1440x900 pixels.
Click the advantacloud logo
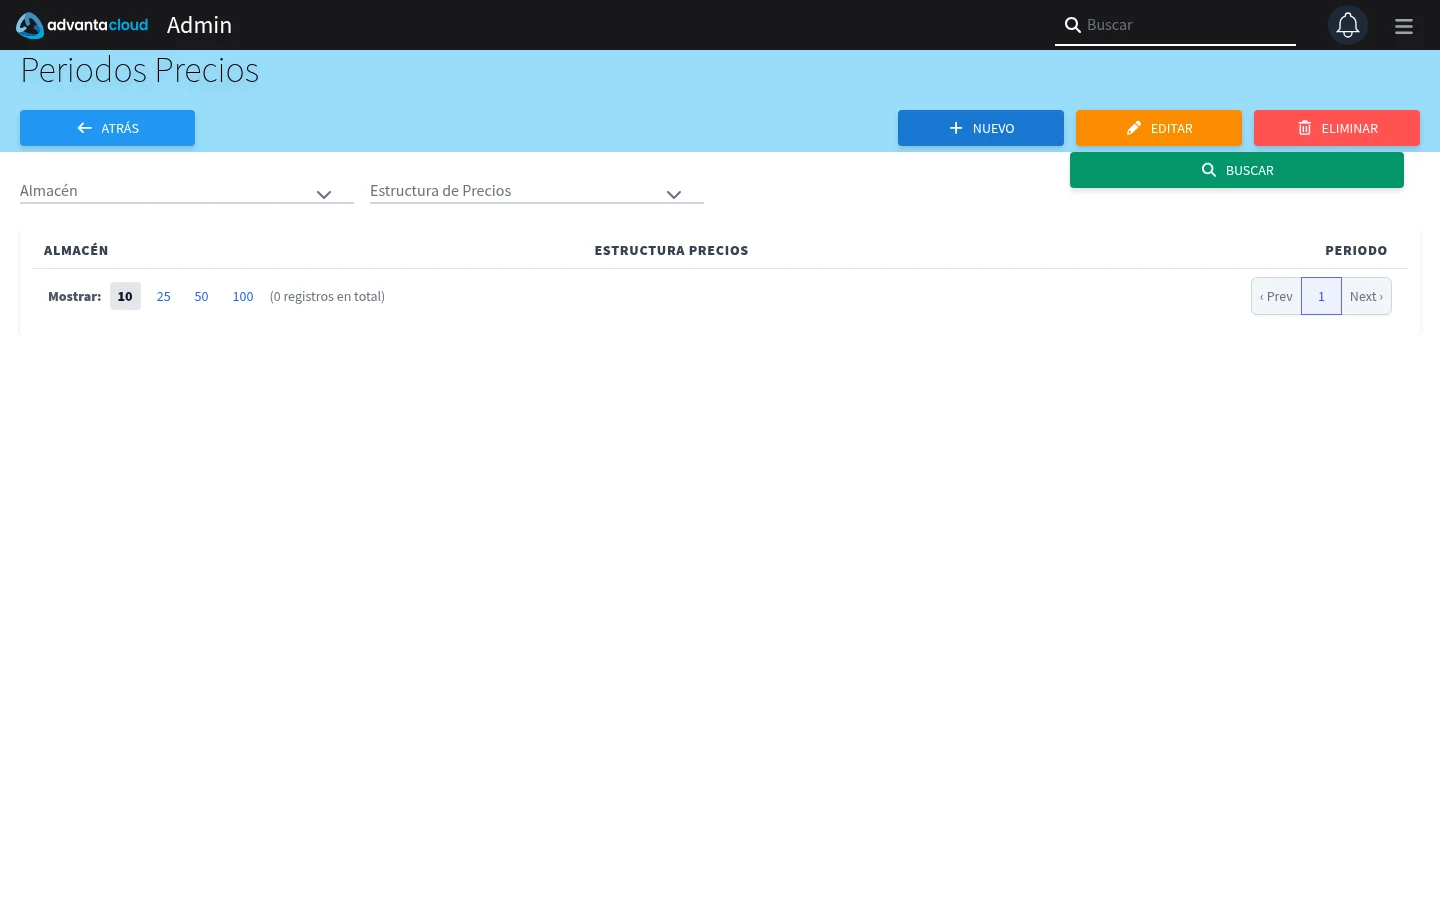coord(82,25)
